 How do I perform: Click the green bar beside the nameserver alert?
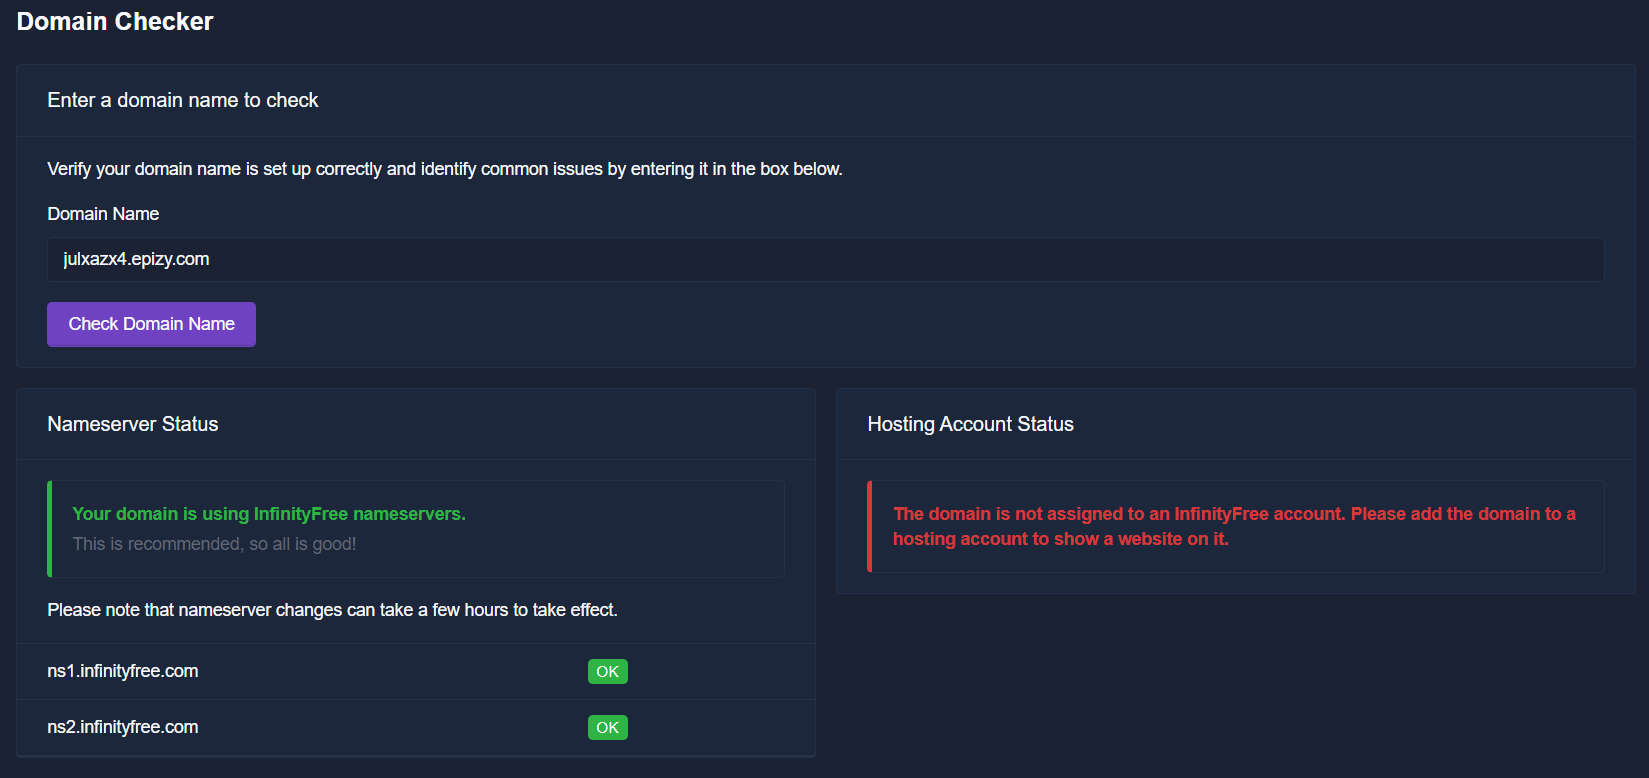[50, 529]
